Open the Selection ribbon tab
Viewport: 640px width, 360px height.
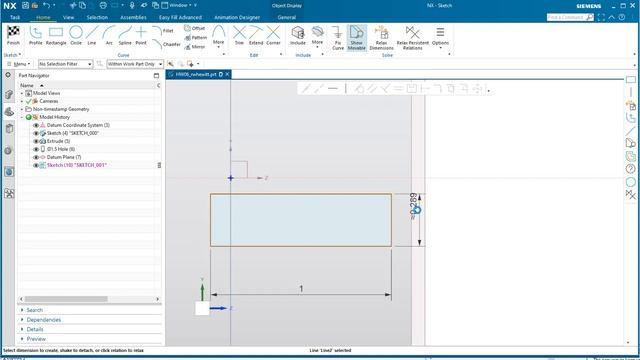(x=97, y=18)
